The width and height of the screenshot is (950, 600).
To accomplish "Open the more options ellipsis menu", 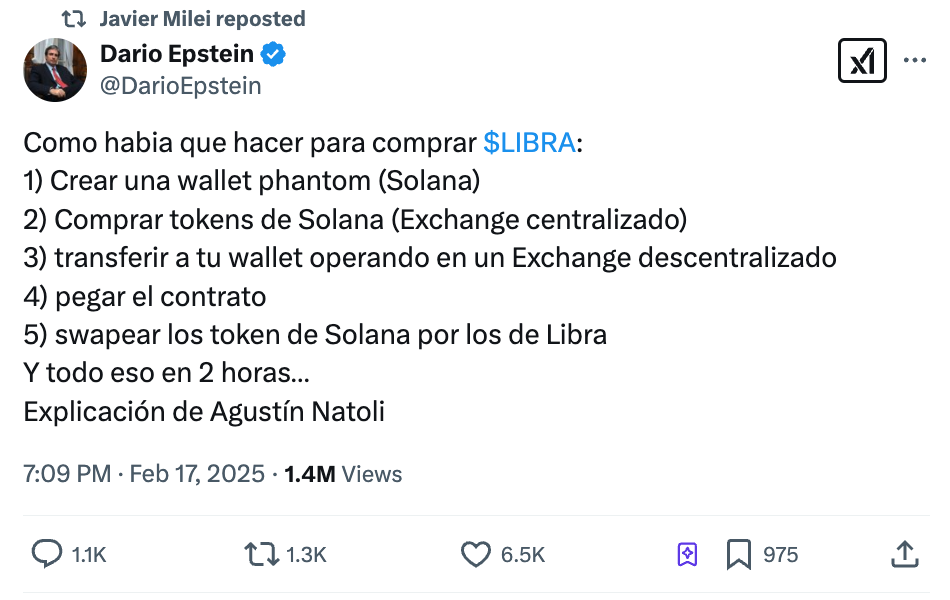I will pyautogui.click(x=914, y=60).
